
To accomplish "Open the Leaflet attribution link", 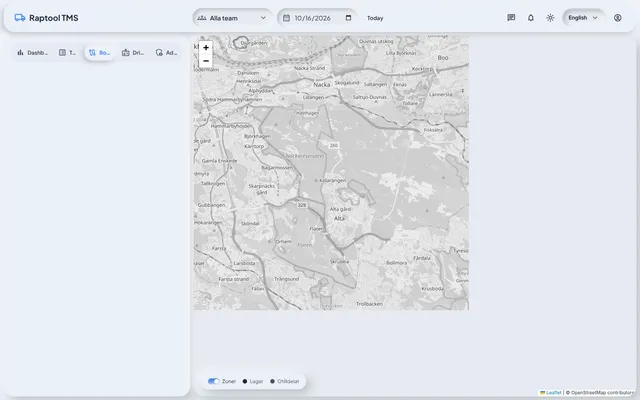I will [553, 393].
